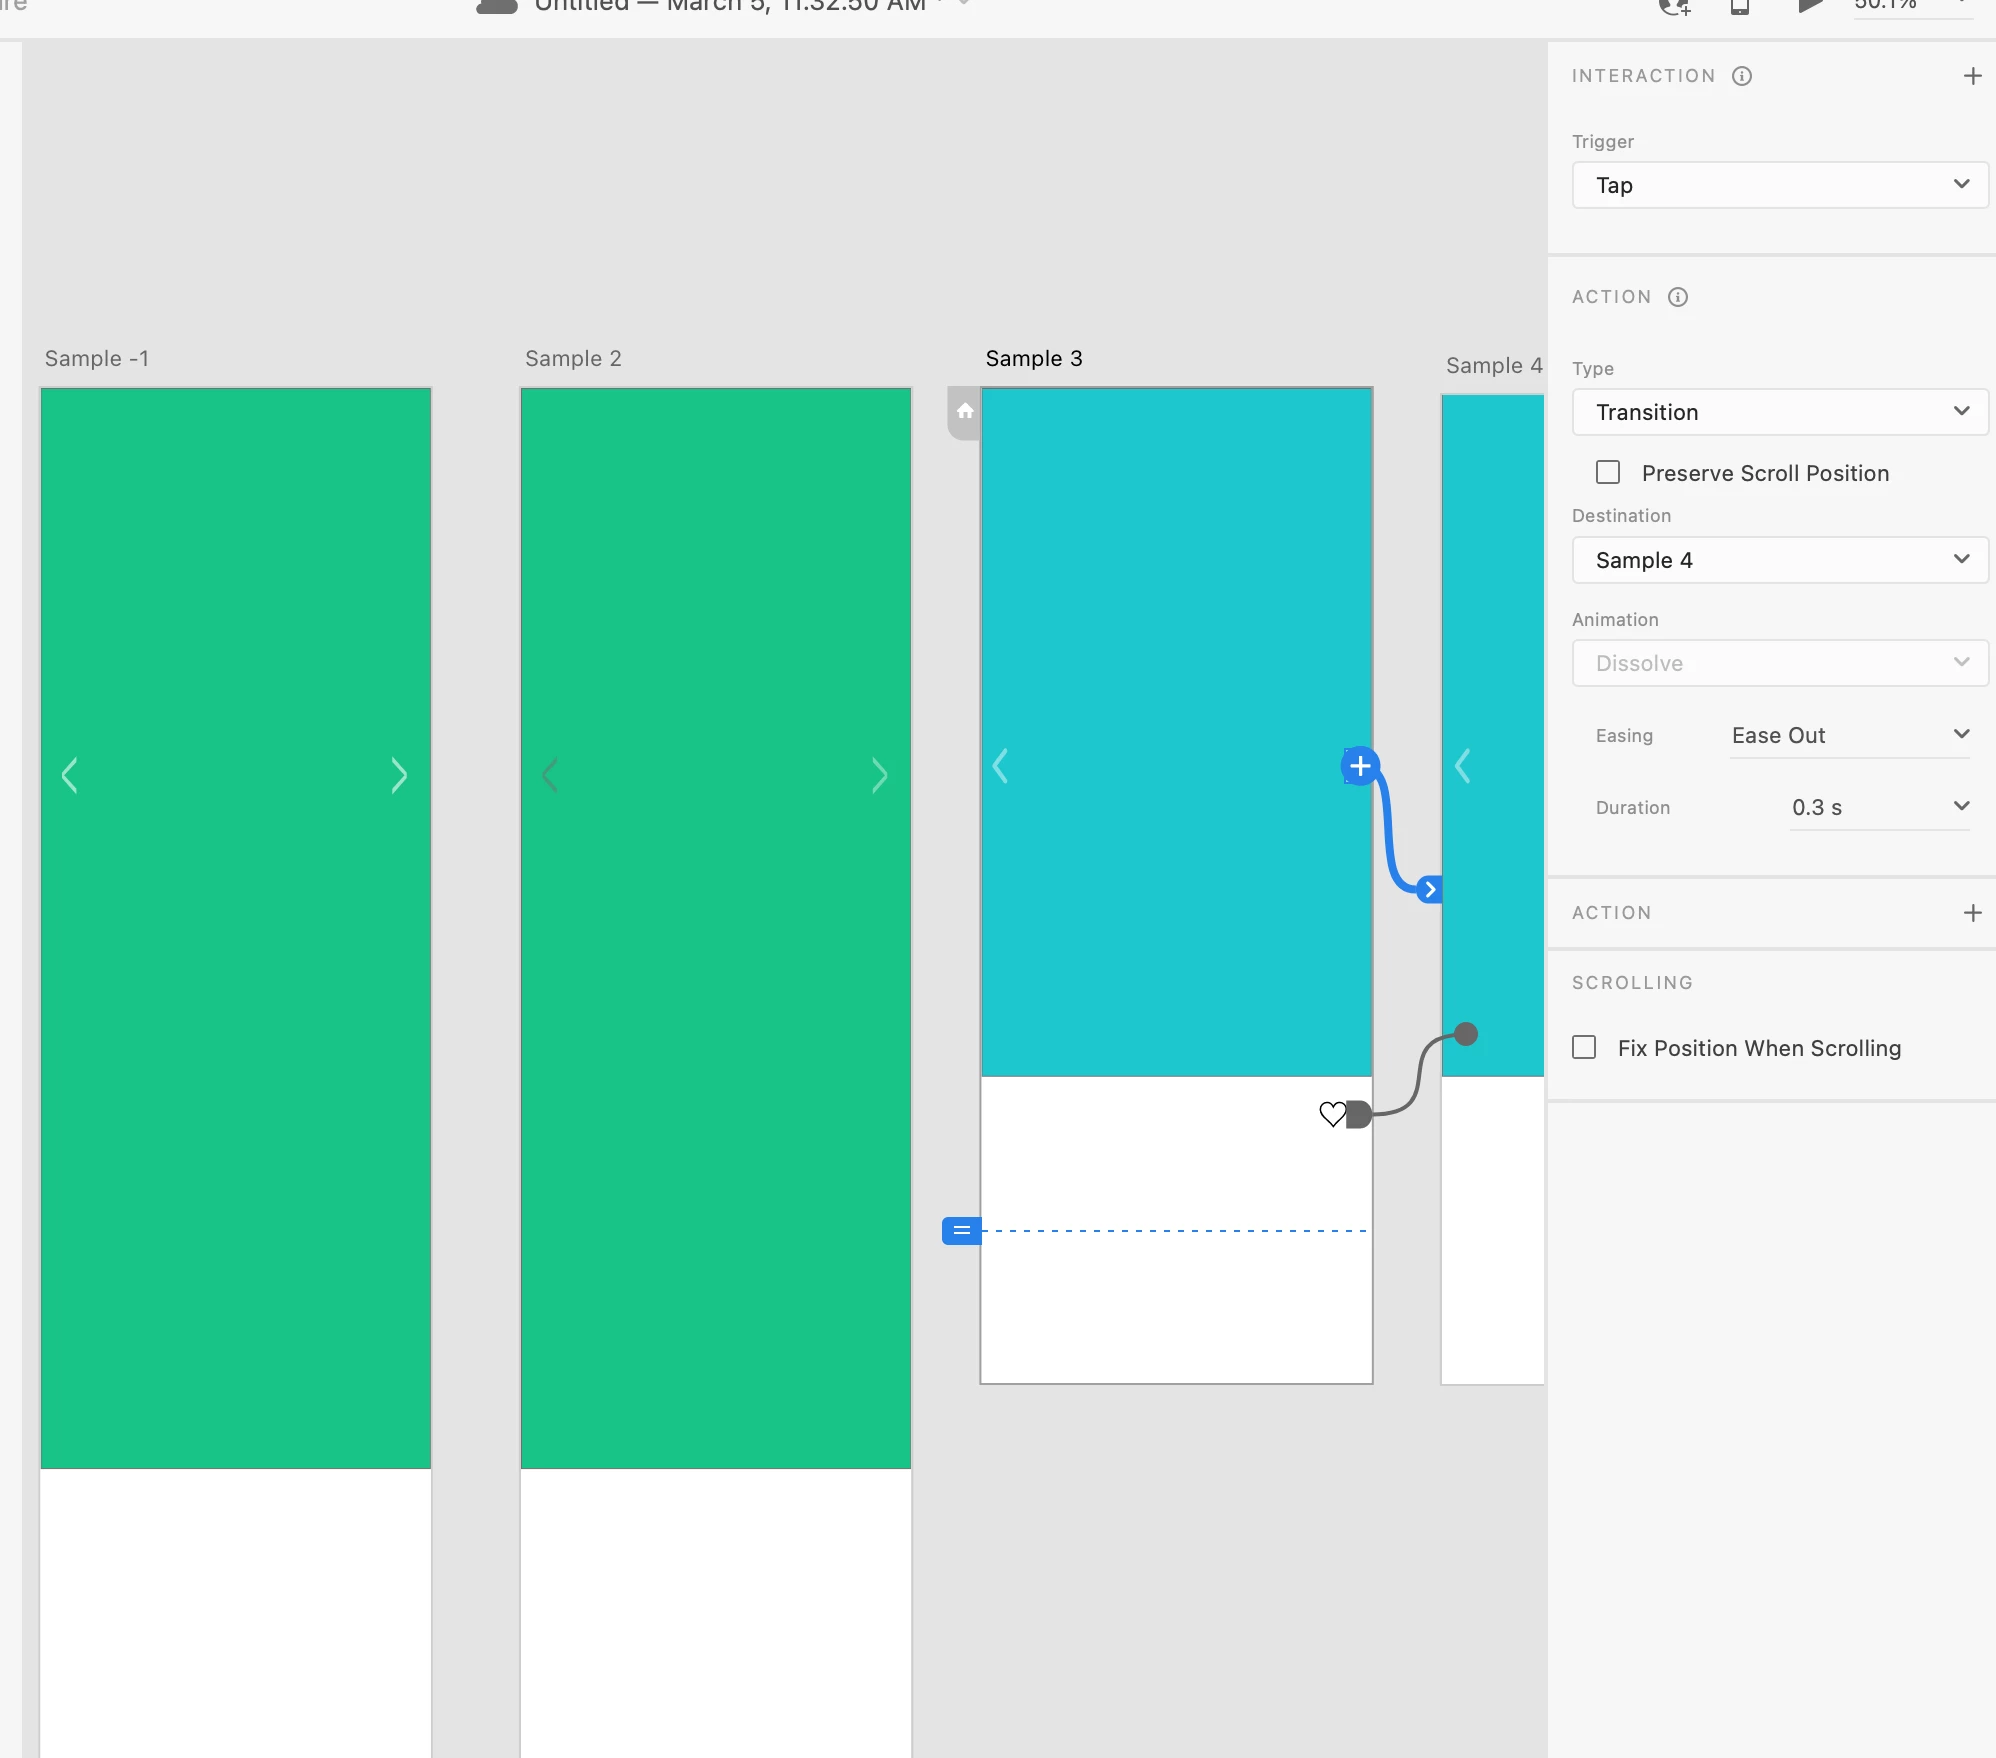Change the Duration dropdown value of 0.3 s
1996x1758 pixels.
(1879, 807)
